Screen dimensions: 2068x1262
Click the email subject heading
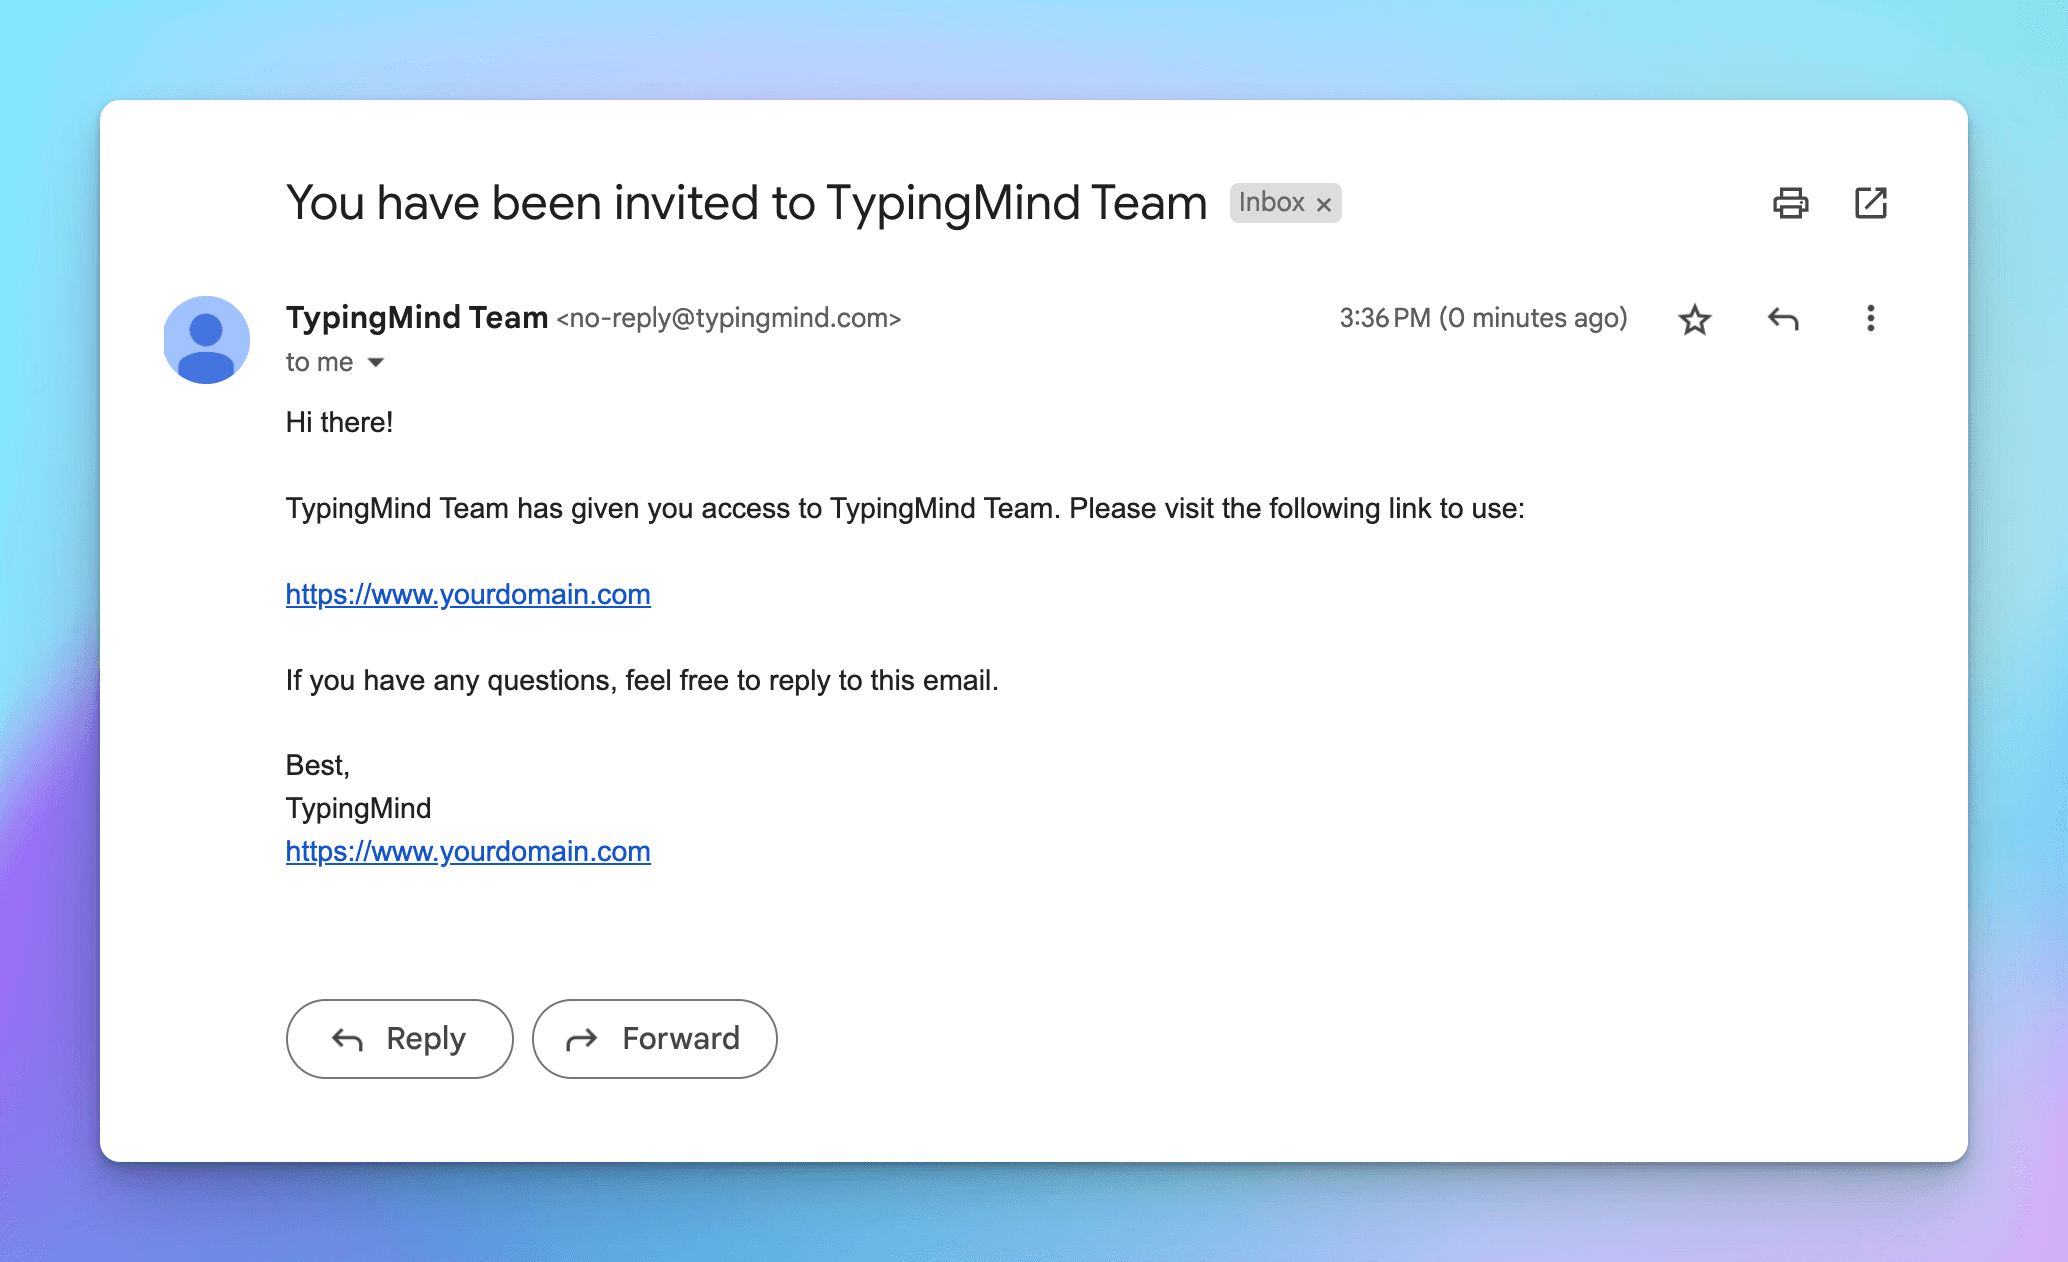(746, 203)
